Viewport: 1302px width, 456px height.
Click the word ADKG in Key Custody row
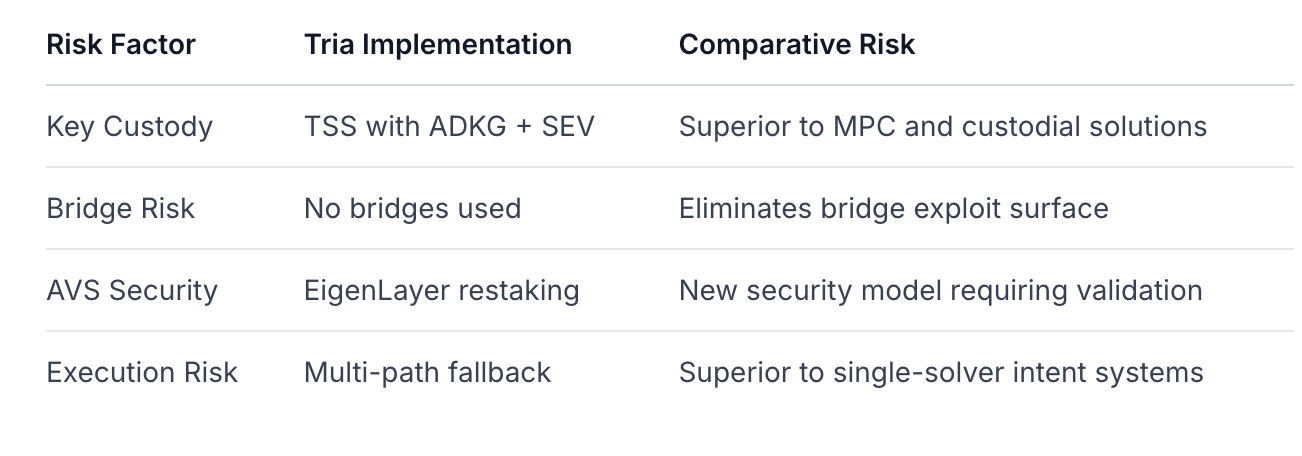coord(468,127)
